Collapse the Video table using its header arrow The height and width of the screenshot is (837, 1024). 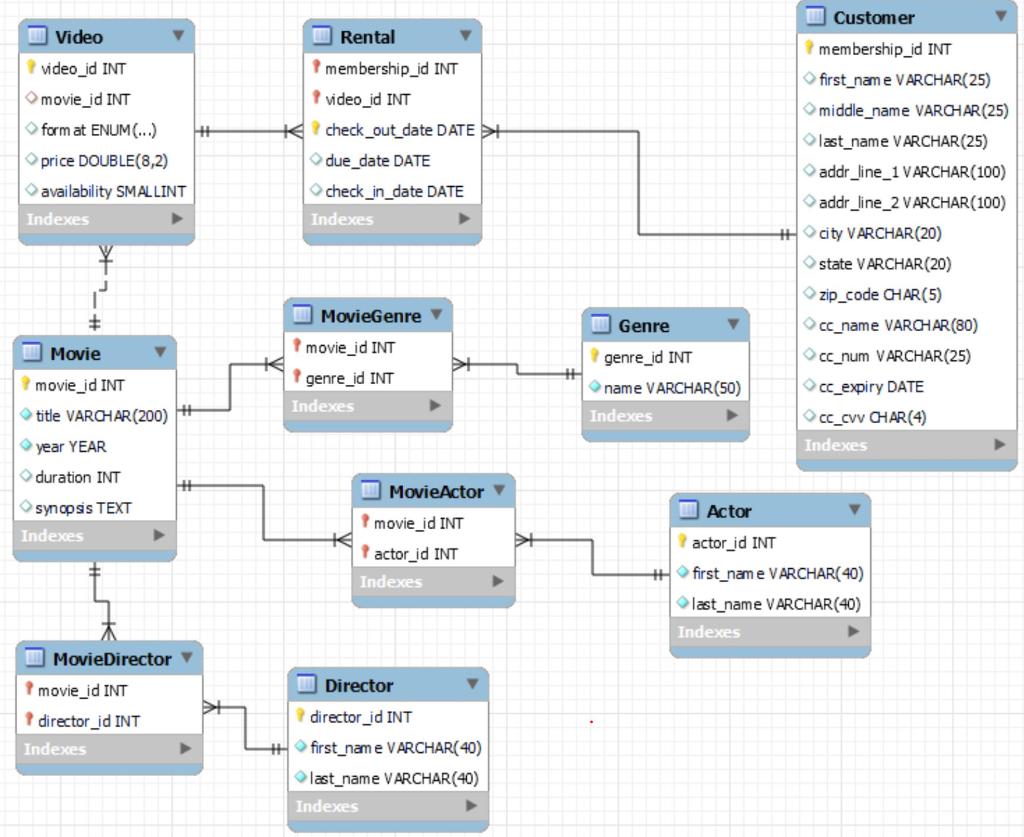coord(176,36)
